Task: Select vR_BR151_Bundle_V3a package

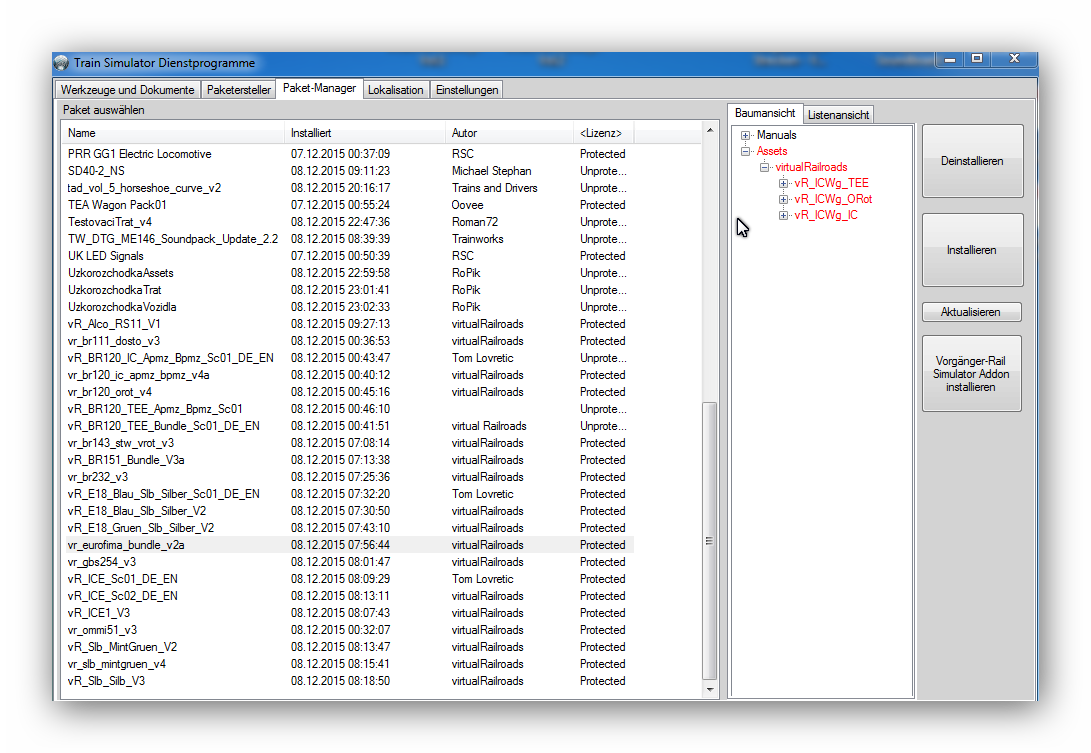Action: pyautogui.click(x=348, y=460)
